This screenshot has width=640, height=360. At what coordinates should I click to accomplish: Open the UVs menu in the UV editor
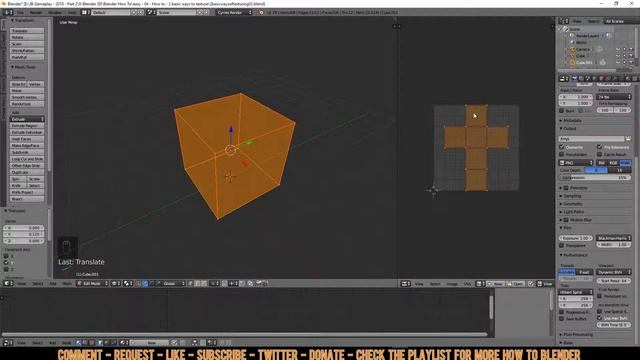[x=467, y=284]
